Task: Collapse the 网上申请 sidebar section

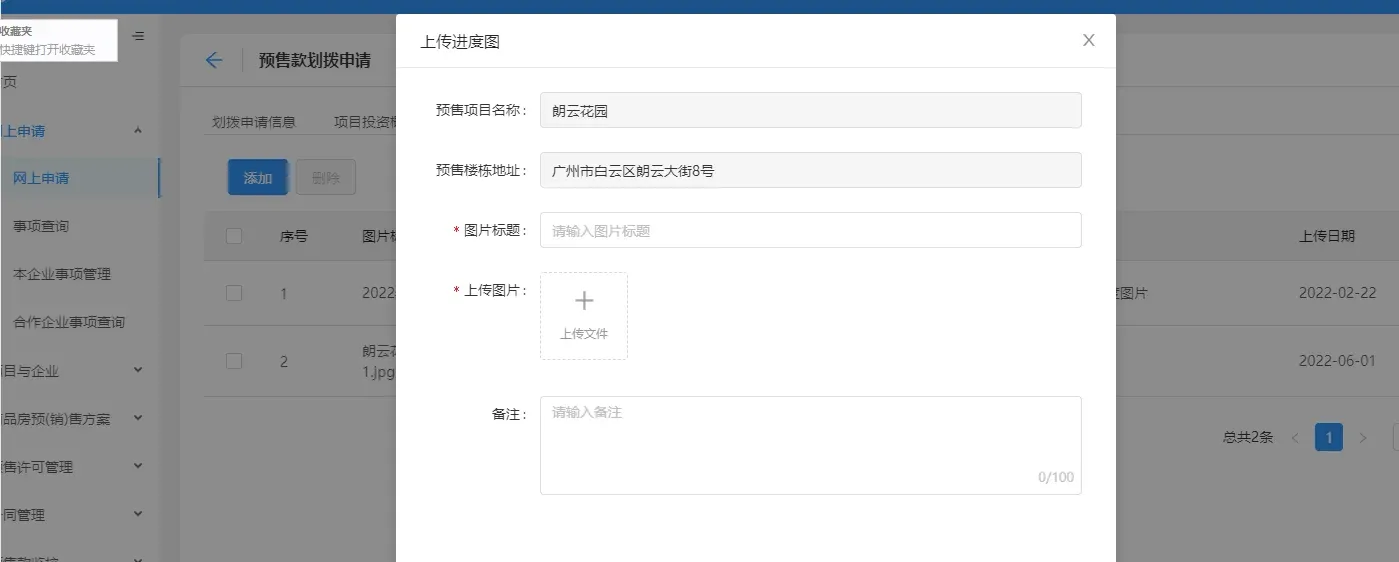Action: pos(138,131)
